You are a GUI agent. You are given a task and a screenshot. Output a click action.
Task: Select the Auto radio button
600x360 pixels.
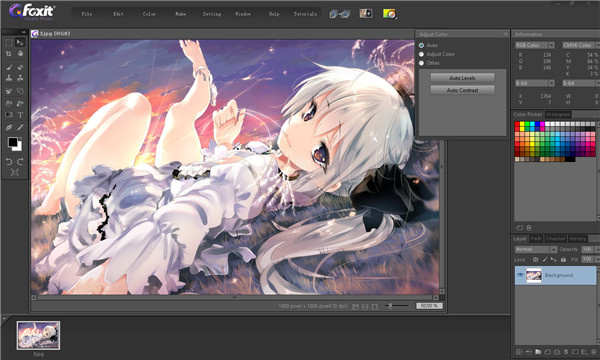[421, 45]
